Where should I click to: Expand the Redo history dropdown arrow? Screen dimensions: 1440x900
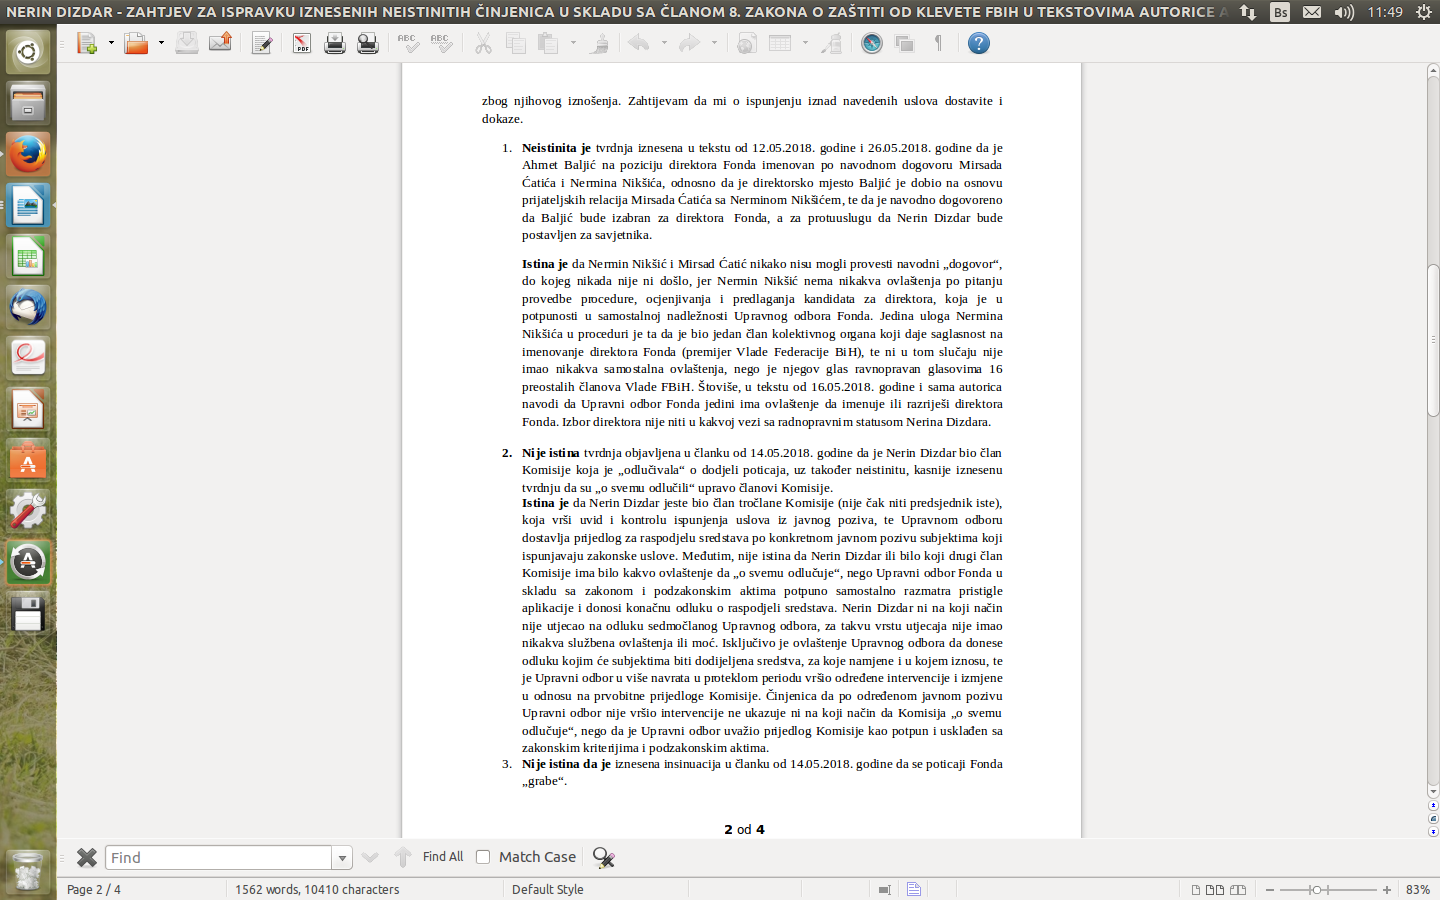[714, 43]
